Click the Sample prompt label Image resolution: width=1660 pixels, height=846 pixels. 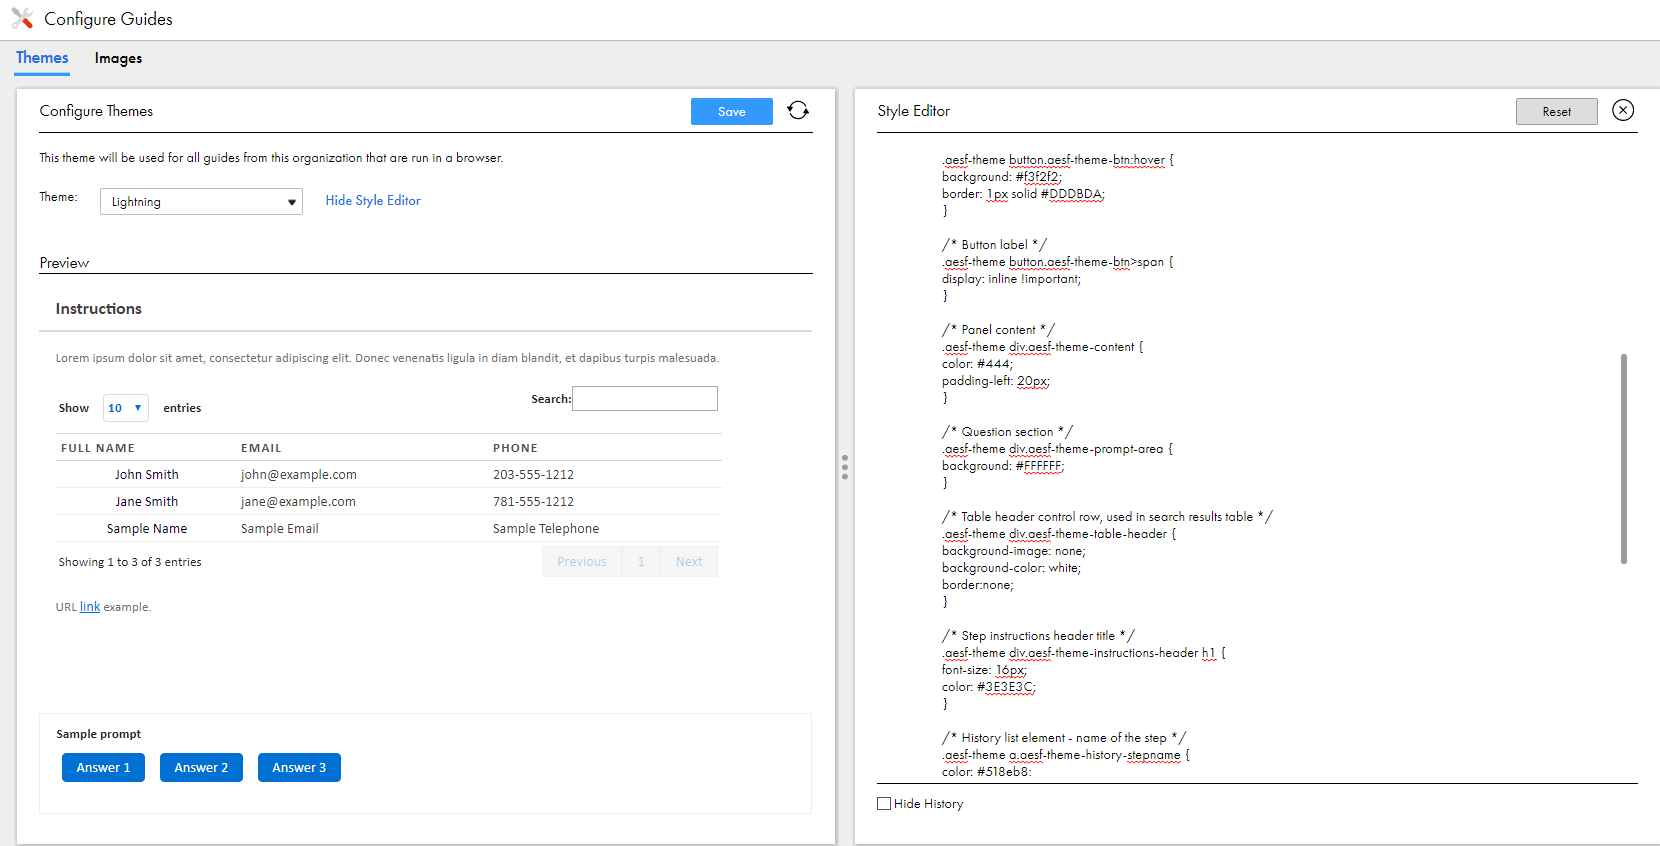99,734
